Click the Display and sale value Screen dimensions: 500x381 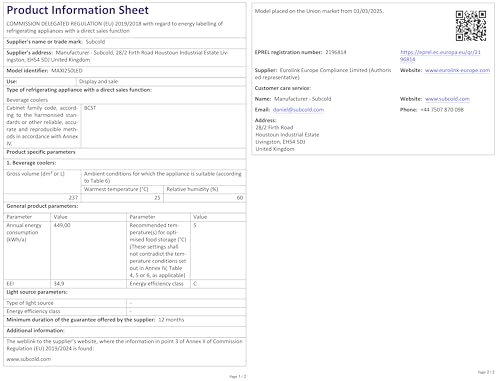point(98,81)
